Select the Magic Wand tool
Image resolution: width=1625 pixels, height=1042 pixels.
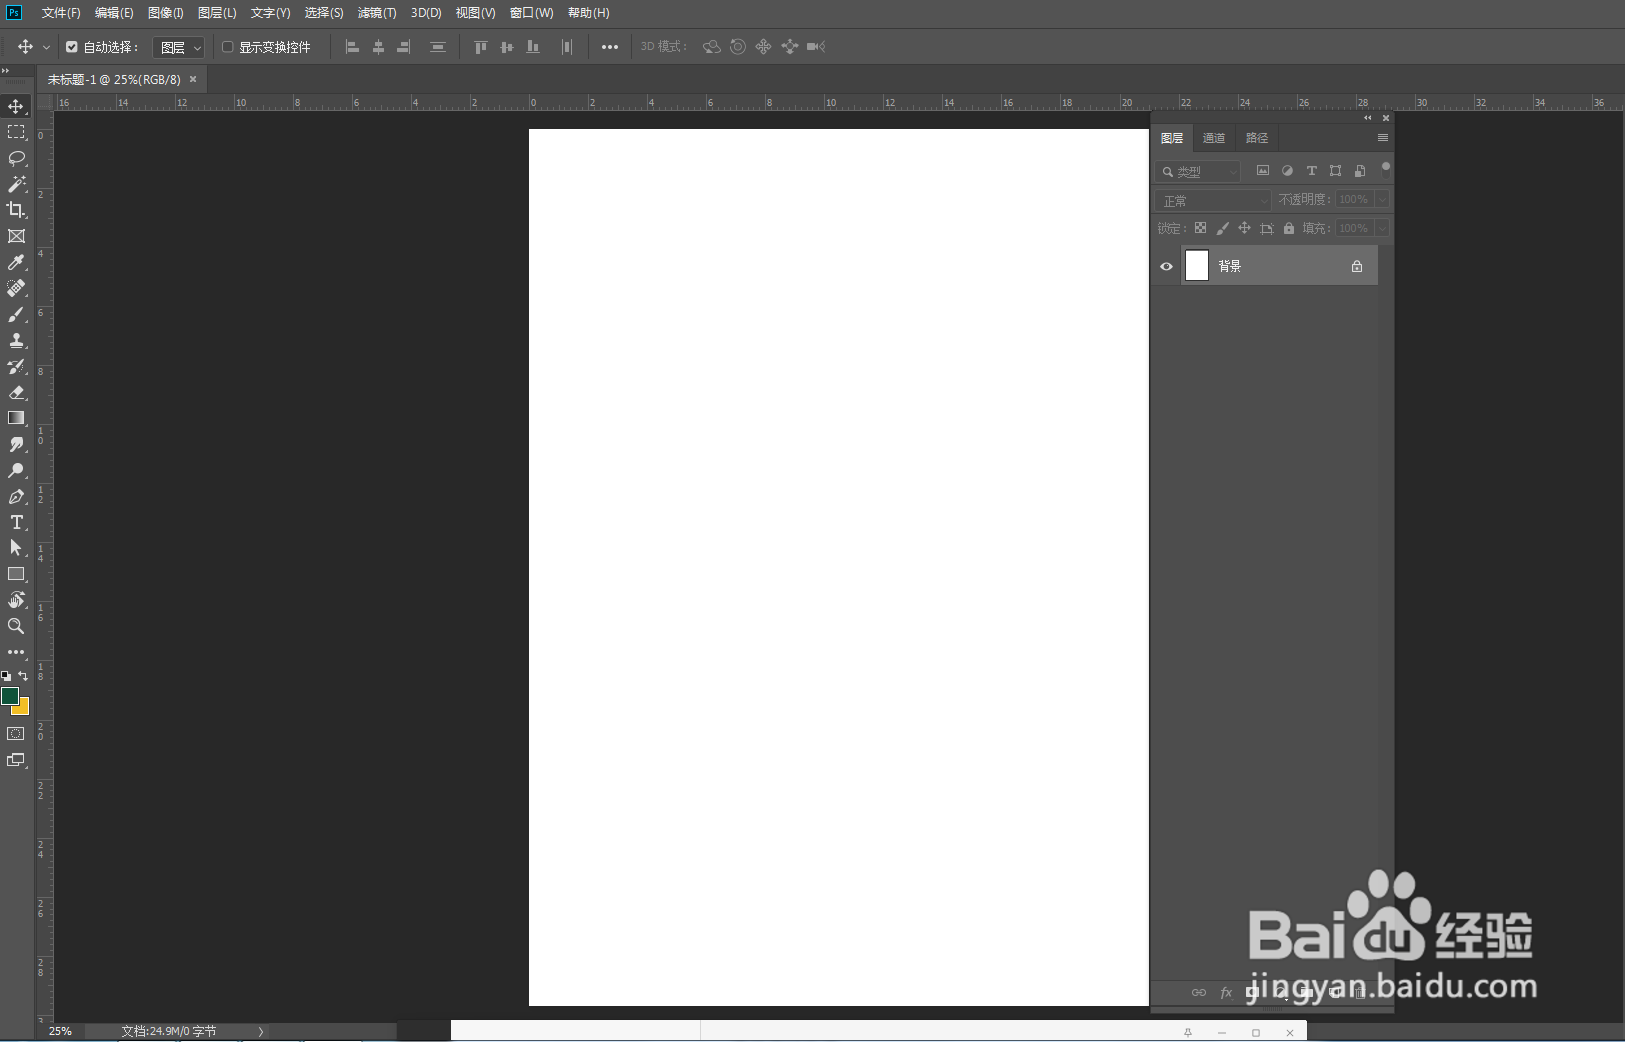tap(16, 184)
